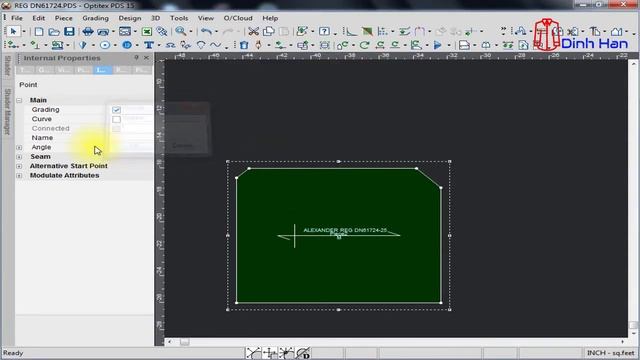Select the wave curve tool
Viewport: 640px width, 360px height.
[x=216, y=45]
